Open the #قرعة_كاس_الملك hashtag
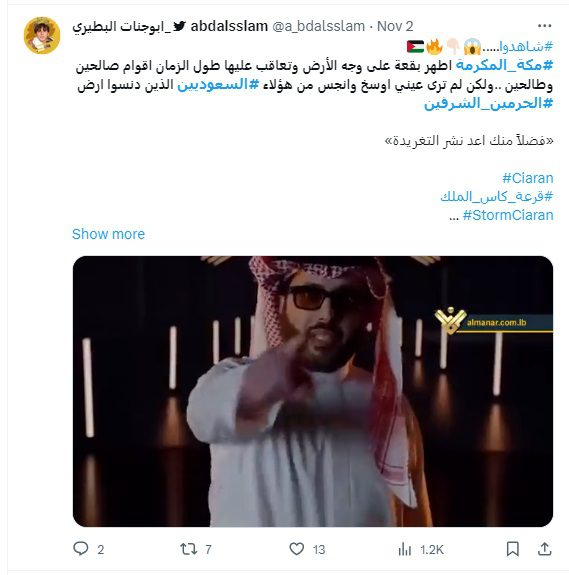 (x=497, y=197)
